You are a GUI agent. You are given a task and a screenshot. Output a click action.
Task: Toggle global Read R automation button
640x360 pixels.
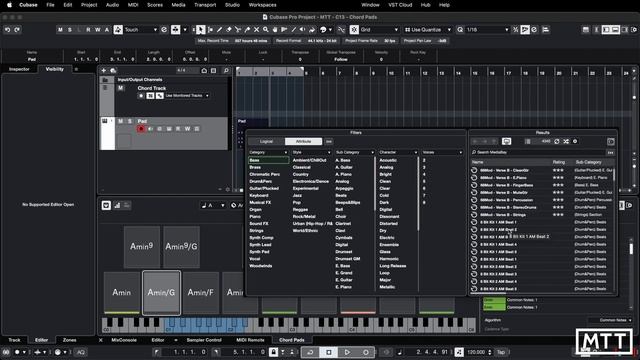[88, 30]
